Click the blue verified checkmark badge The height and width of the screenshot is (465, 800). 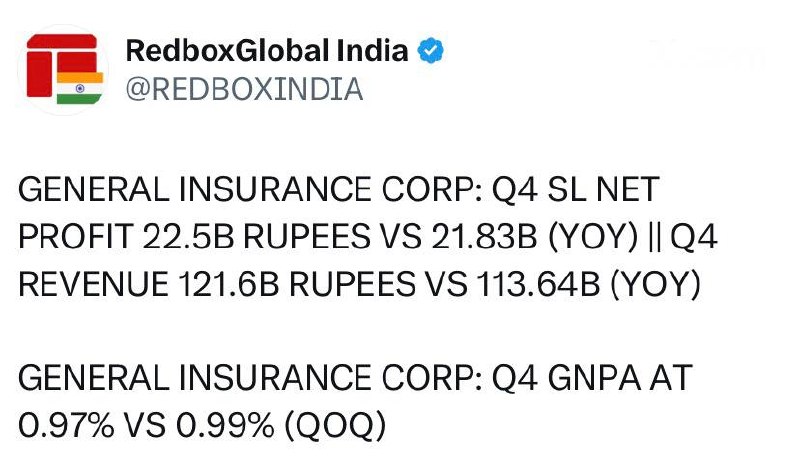430,51
